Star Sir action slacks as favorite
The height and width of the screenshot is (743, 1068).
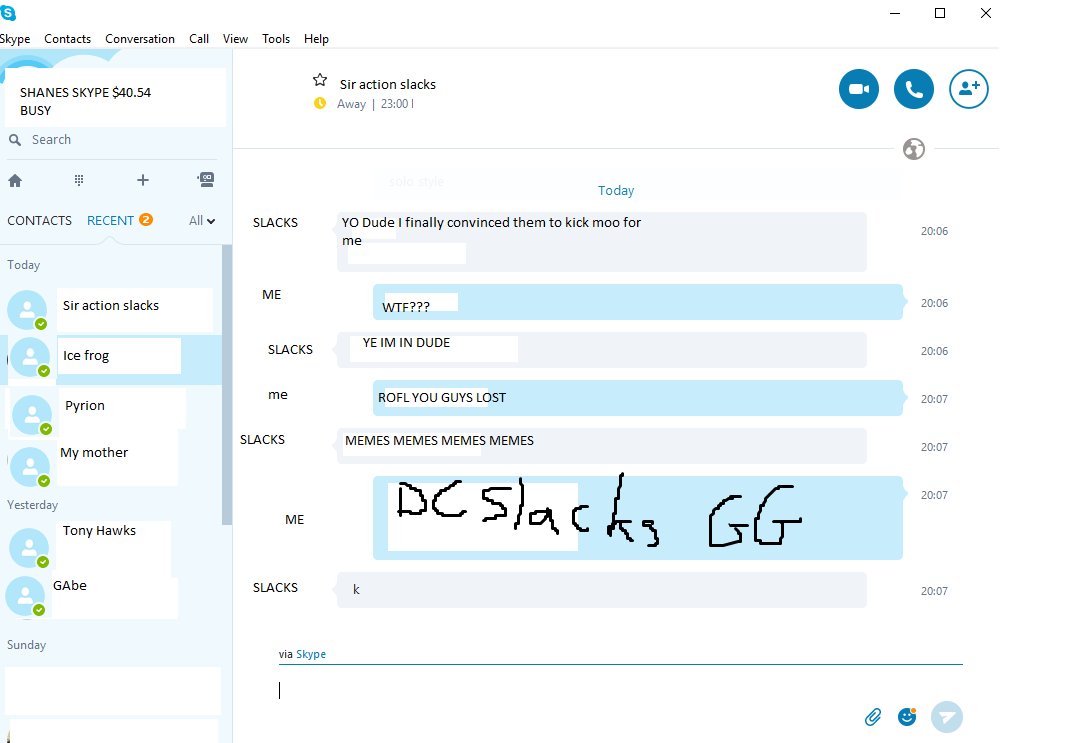pos(319,80)
